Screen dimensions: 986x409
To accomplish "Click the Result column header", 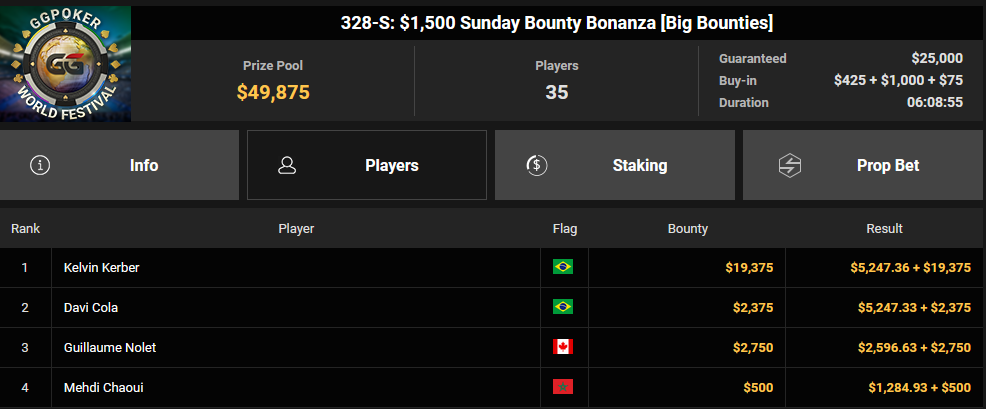I will coord(884,228).
